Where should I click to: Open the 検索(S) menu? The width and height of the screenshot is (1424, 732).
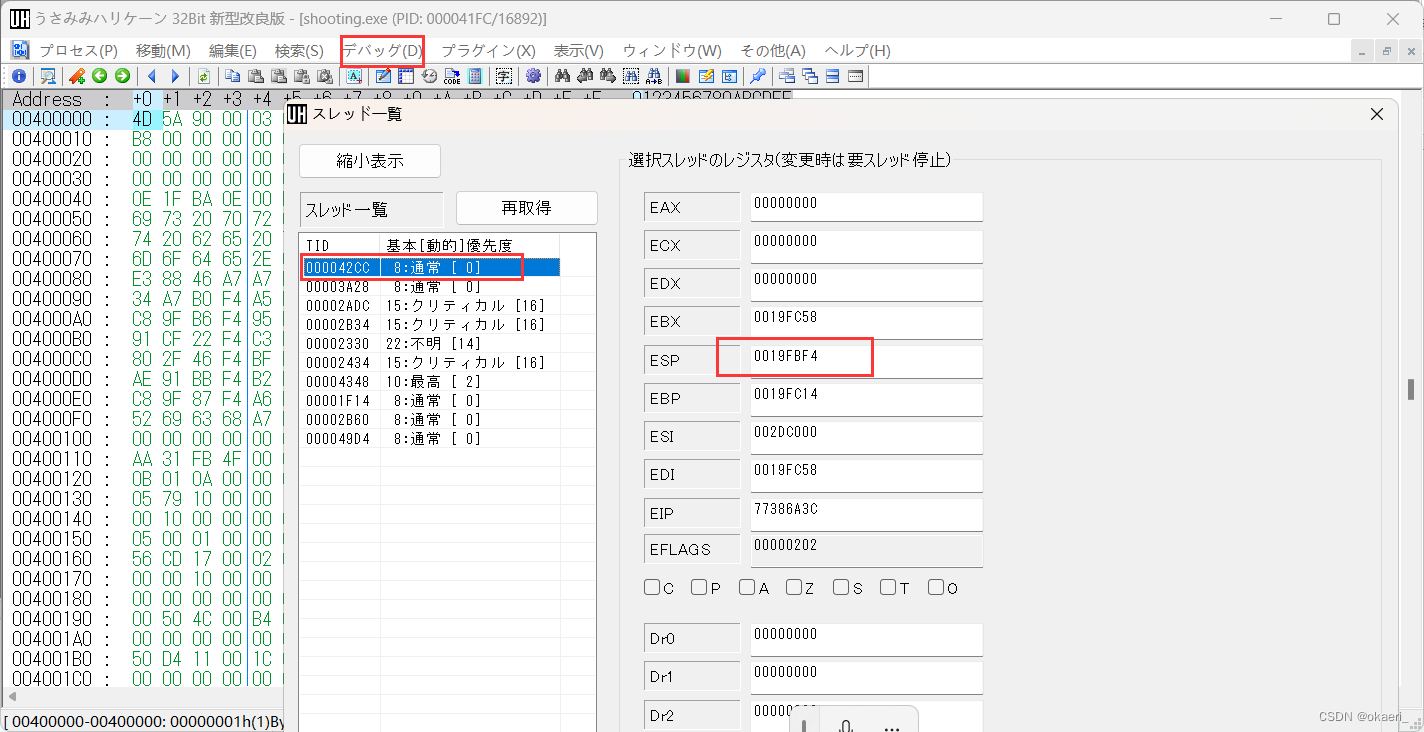coord(299,50)
